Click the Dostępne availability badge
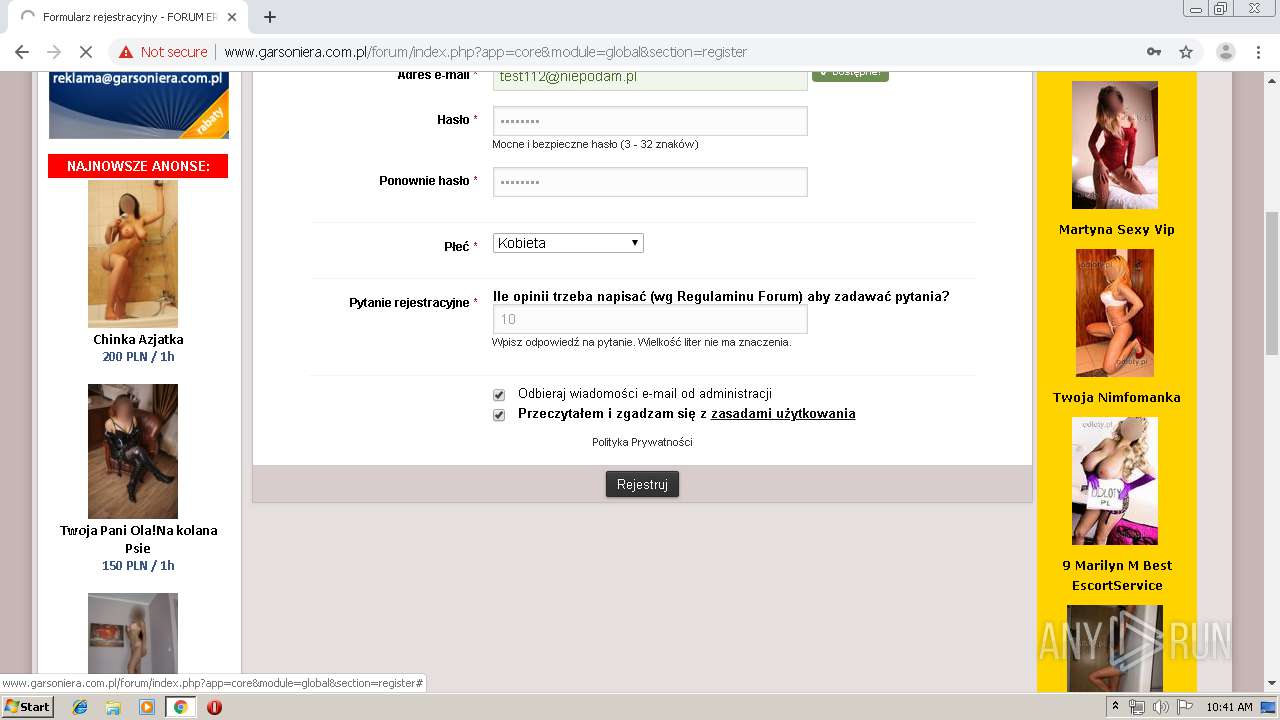The width and height of the screenshot is (1280, 720). click(x=850, y=74)
